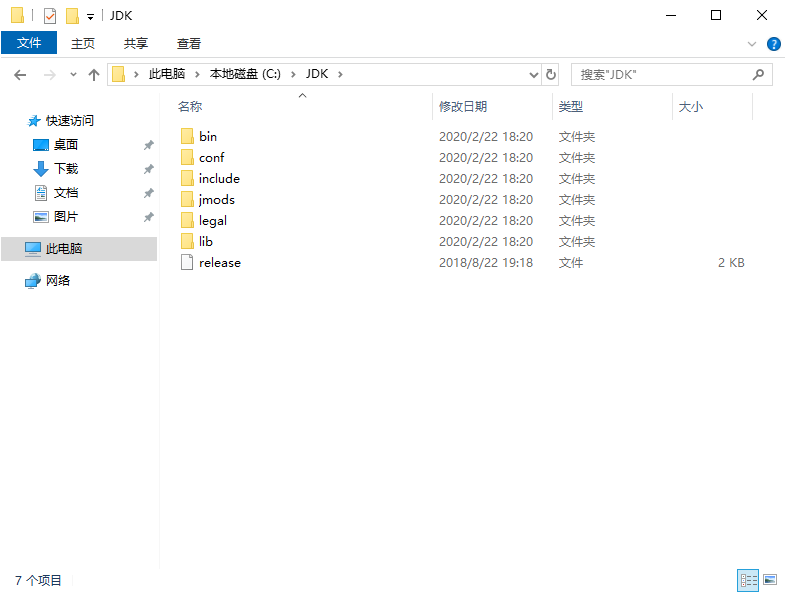Screen dimensions: 786x593
Task: Switch to details view in status bar
Action: (x=748, y=580)
